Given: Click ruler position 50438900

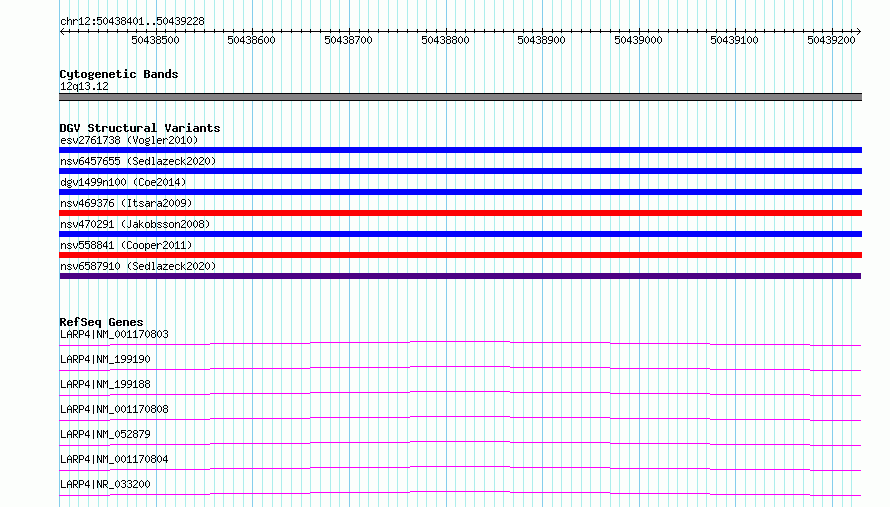Looking at the screenshot, I should point(541,40).
